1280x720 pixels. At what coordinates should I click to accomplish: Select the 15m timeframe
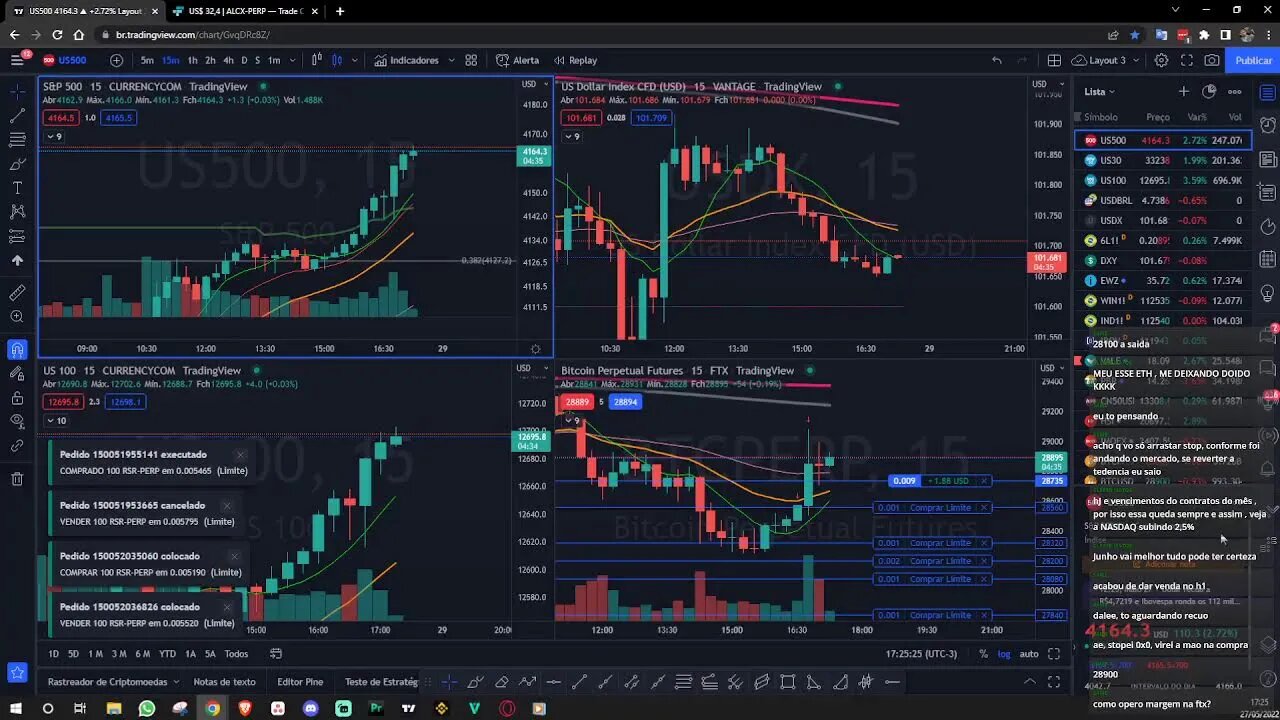[171, 60]
